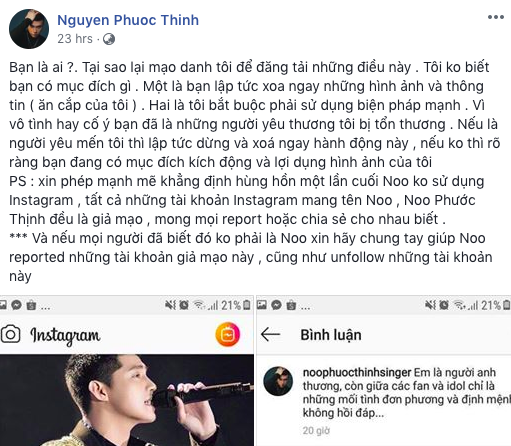Click the commenter's round avatar

[278, 381]
